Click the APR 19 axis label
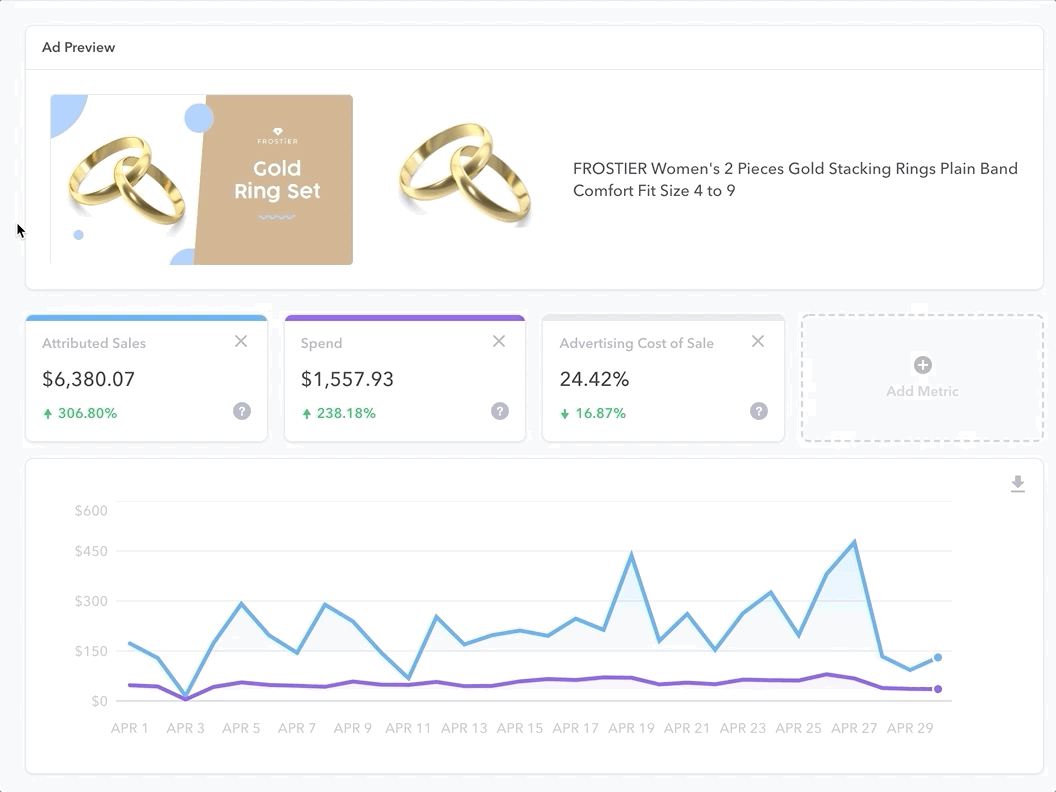Image resolution: width=1056 pixels, height=792 pixels. pyautogui.click(x=631, y=728)
